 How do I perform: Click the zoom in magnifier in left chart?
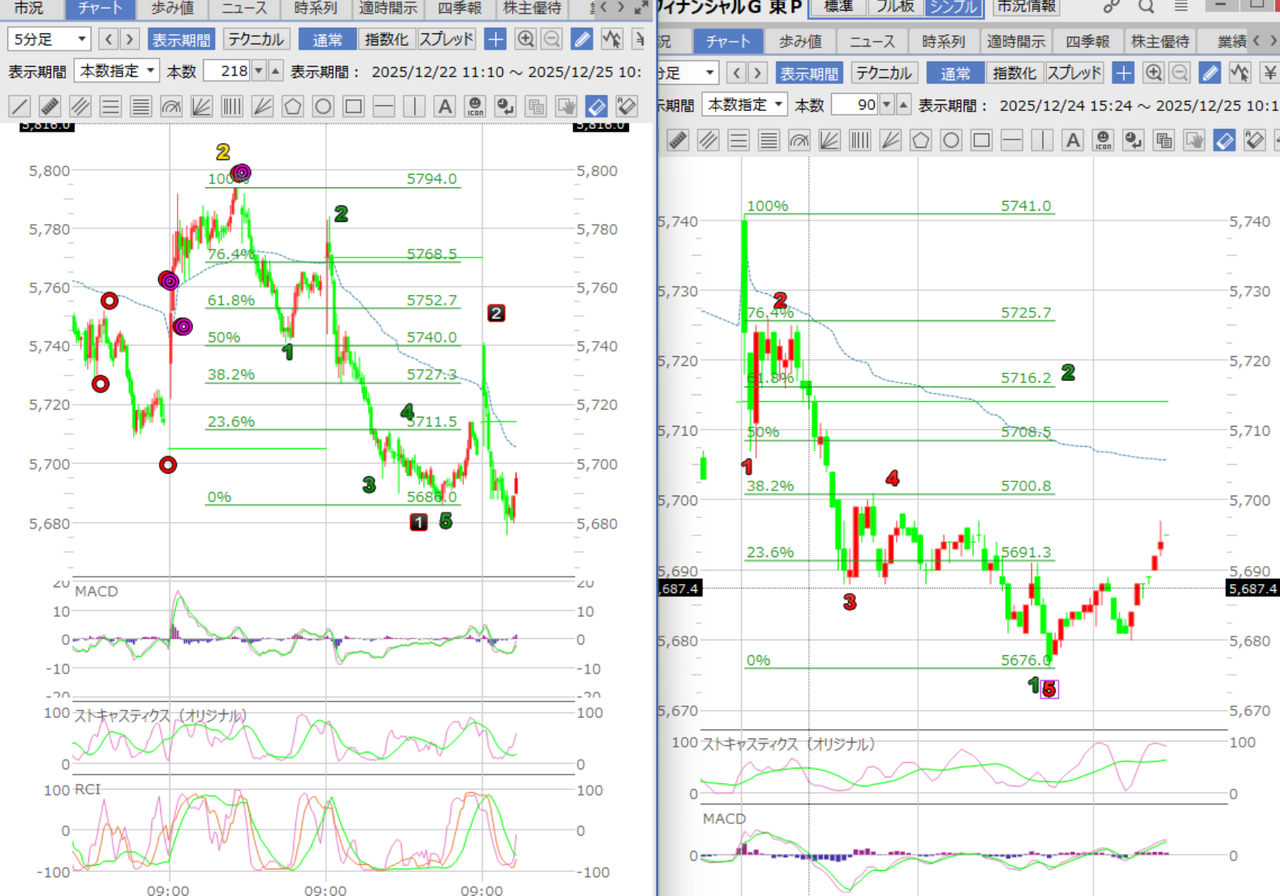coord(525,40)
